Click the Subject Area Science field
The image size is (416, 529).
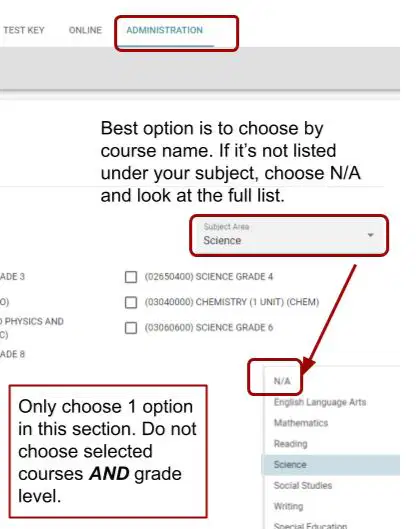(x=289, y=235)
